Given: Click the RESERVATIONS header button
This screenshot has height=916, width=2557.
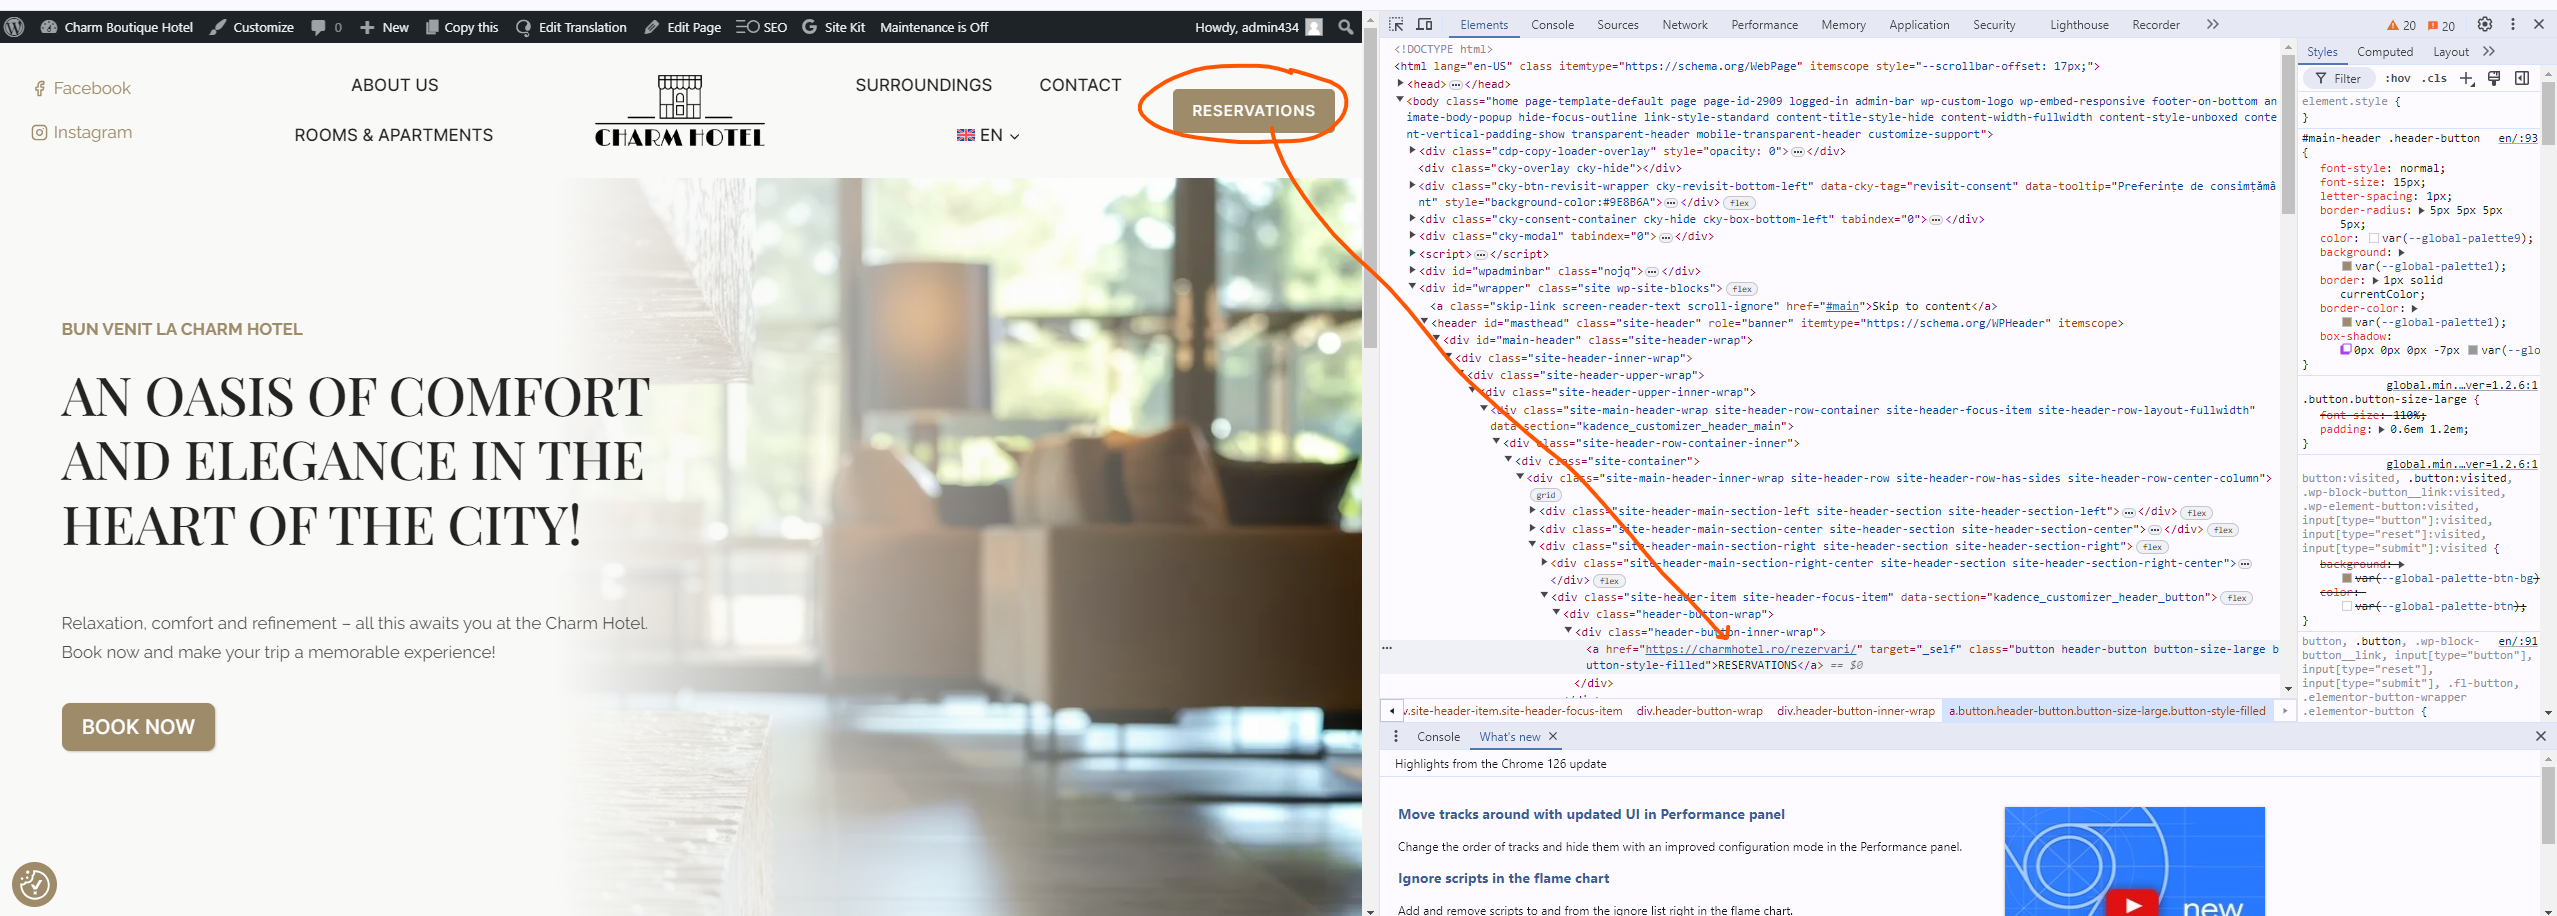Looking at the screenshot, I should tap(1253, 111).
